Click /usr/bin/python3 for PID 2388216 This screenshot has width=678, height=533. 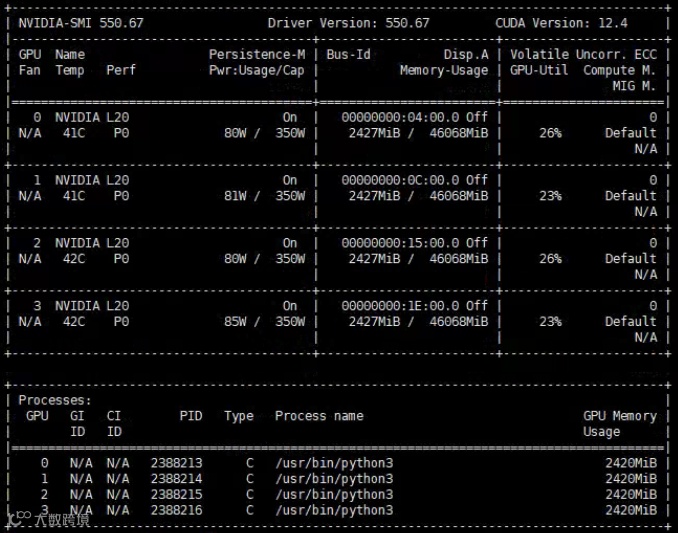coord(334,511)
